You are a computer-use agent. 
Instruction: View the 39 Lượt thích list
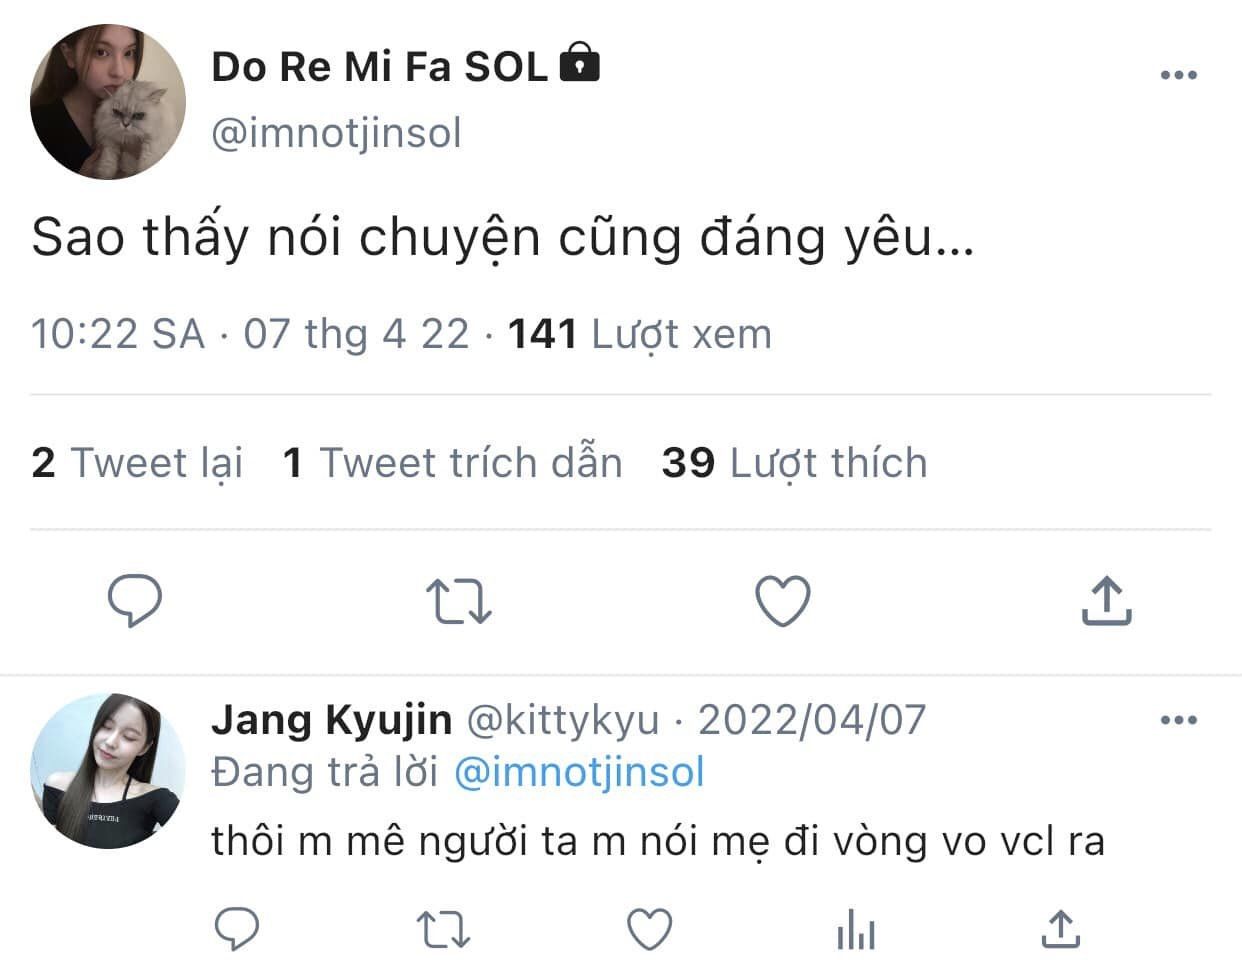click(x=794, y=463)
